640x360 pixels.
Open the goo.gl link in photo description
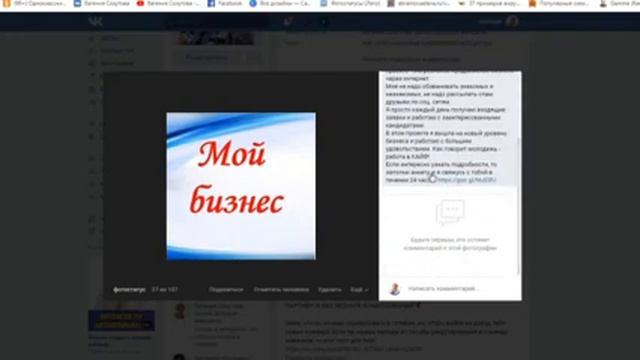pos(467,180)
